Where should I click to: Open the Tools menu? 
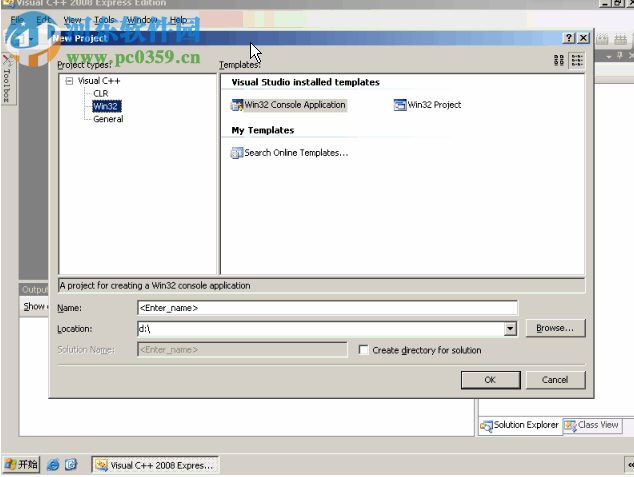point(104,20)
